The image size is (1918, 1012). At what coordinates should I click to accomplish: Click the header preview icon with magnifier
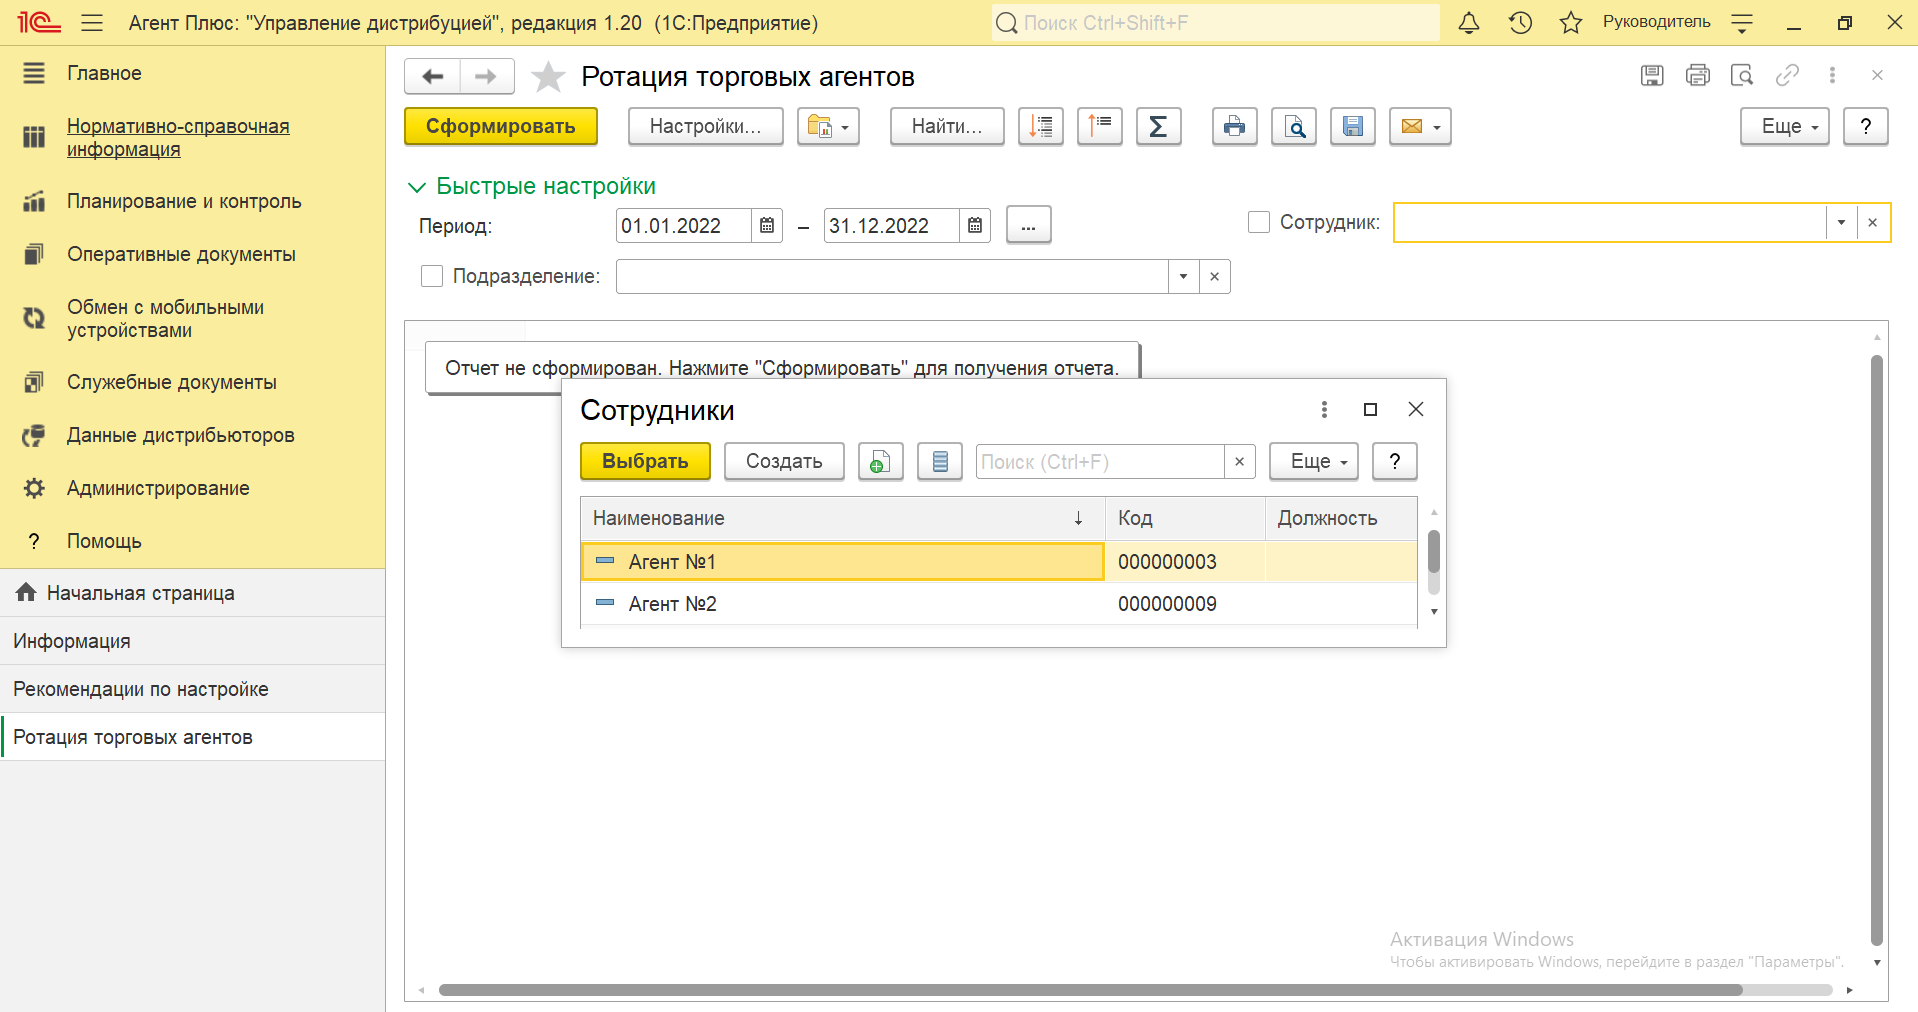(x=1742, y=75)
